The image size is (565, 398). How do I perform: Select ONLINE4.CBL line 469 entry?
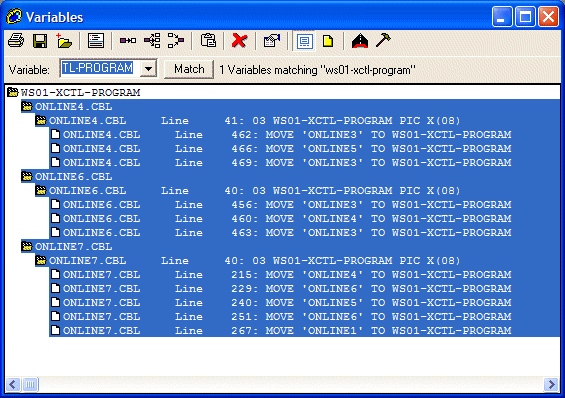coord(287,163)
